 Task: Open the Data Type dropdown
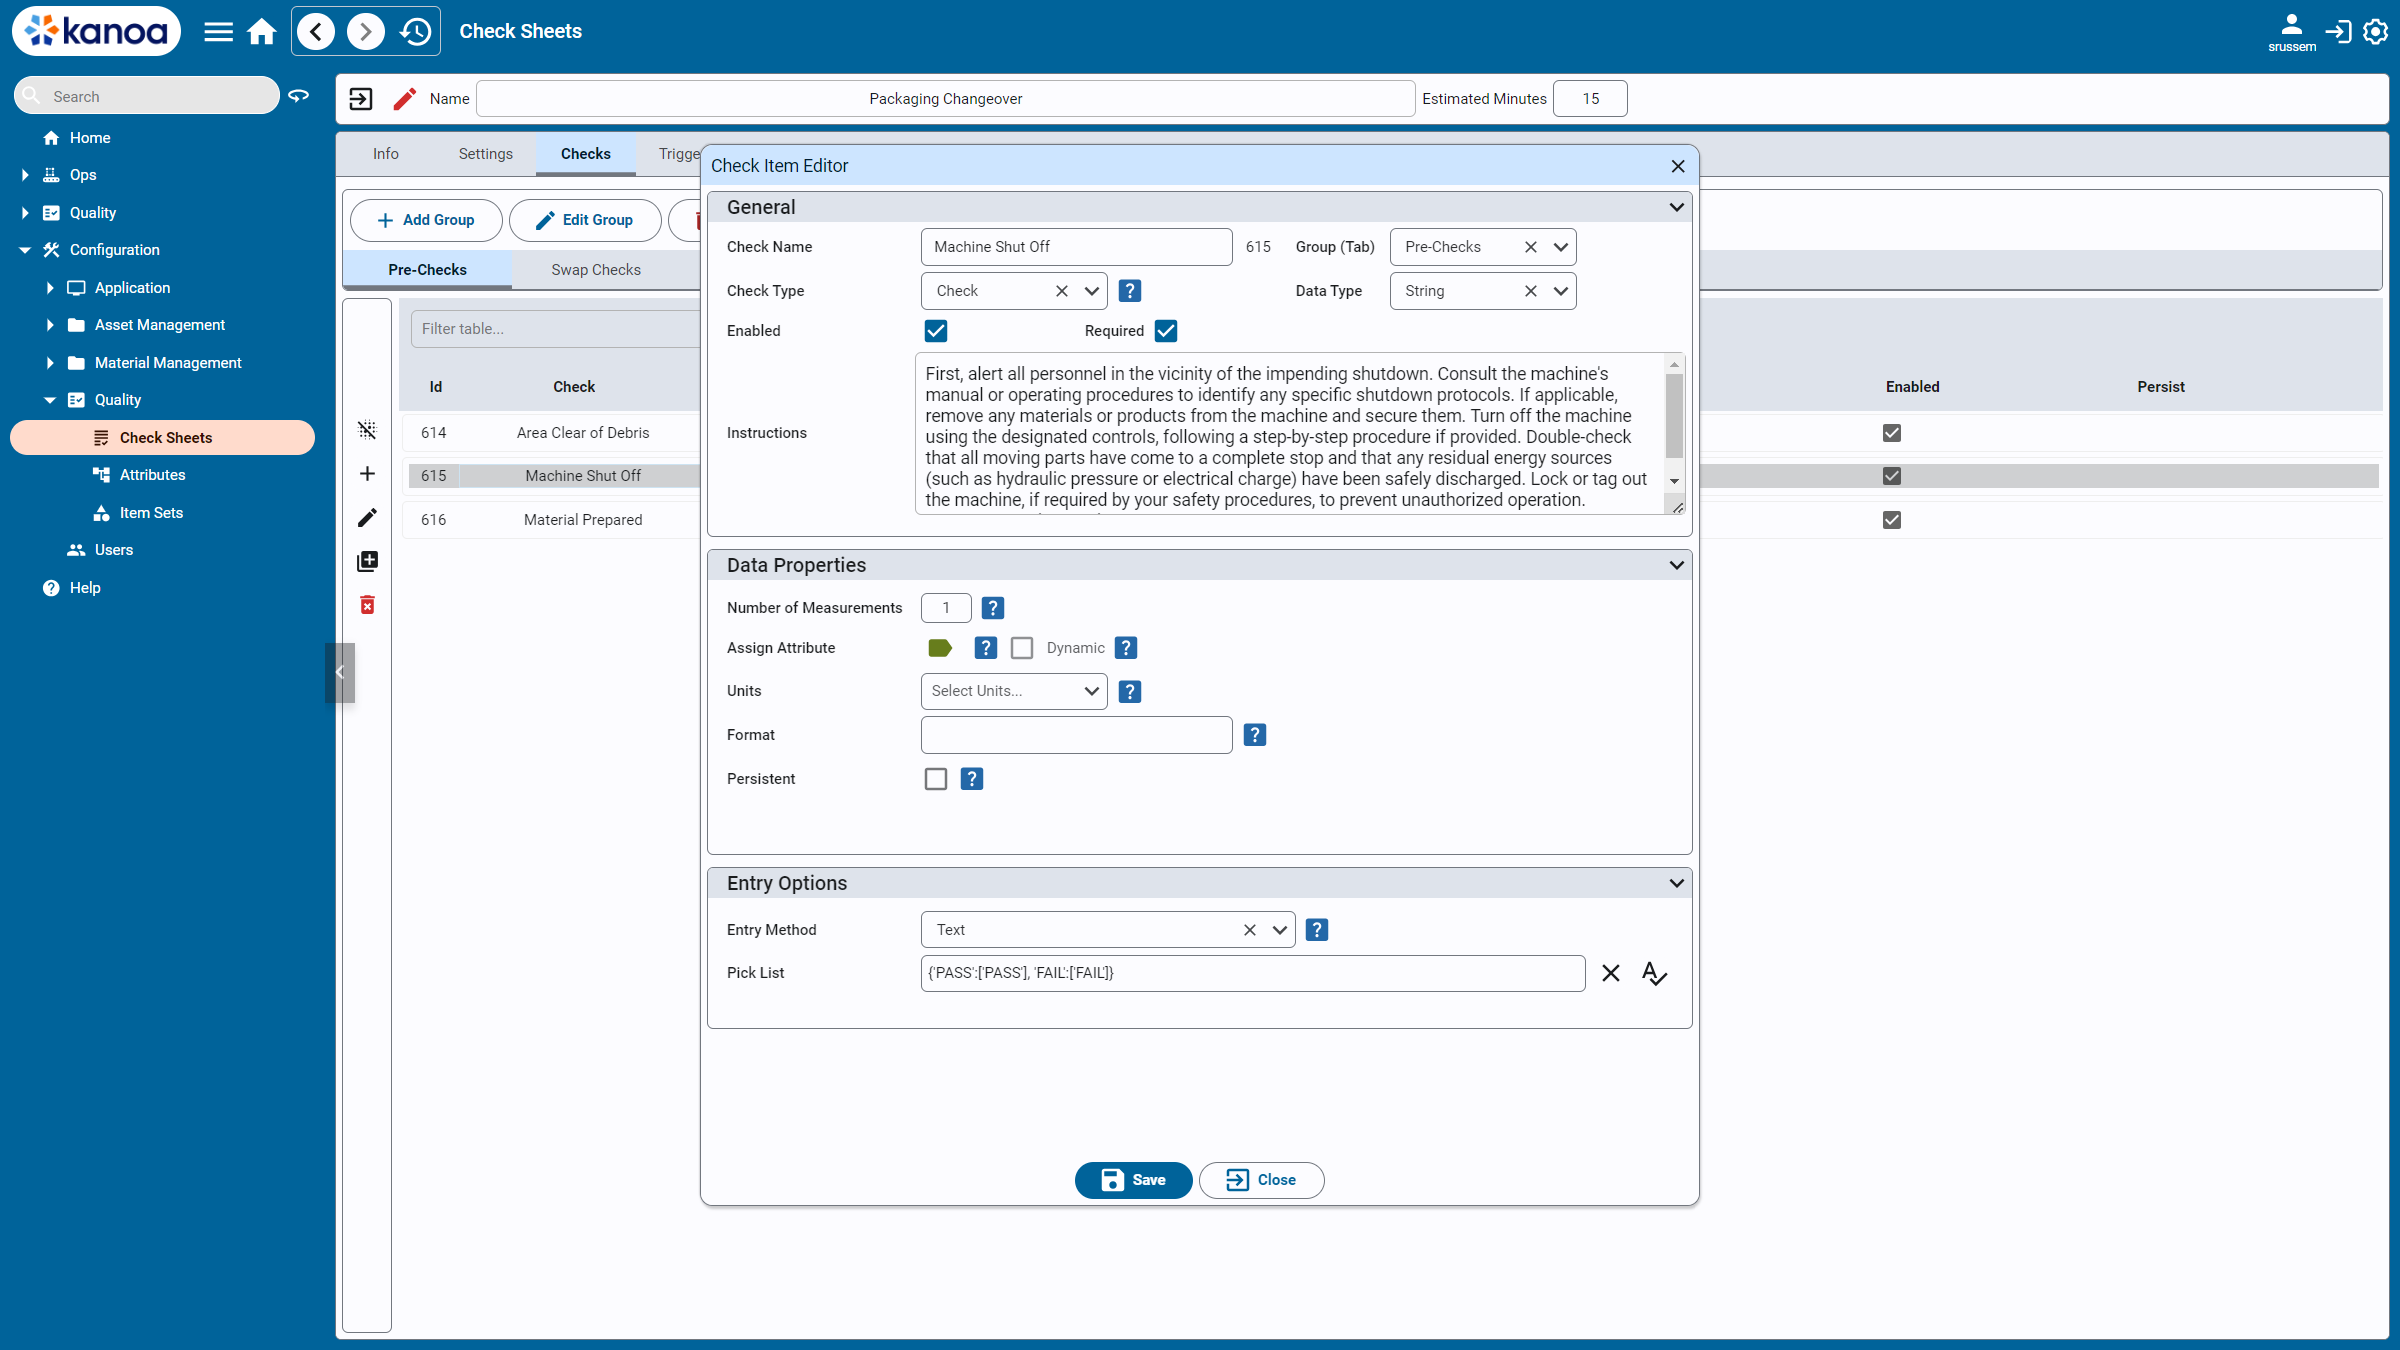click(1558, 290)
